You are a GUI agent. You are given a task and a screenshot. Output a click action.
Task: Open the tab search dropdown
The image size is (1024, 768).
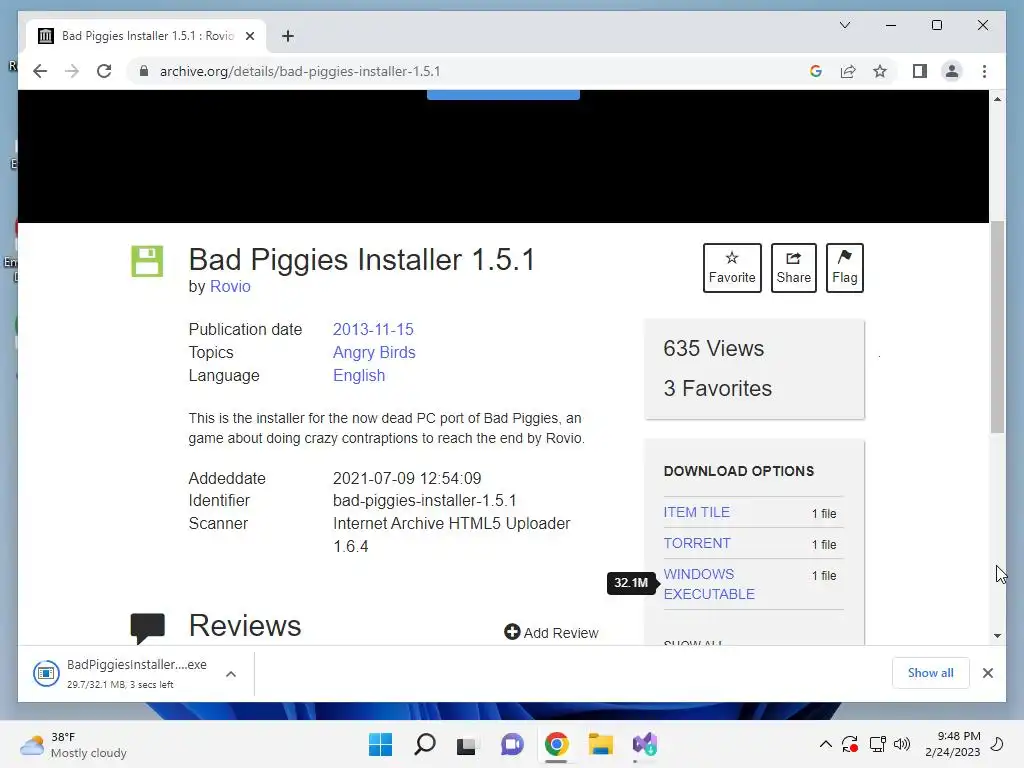click(844, 25)
